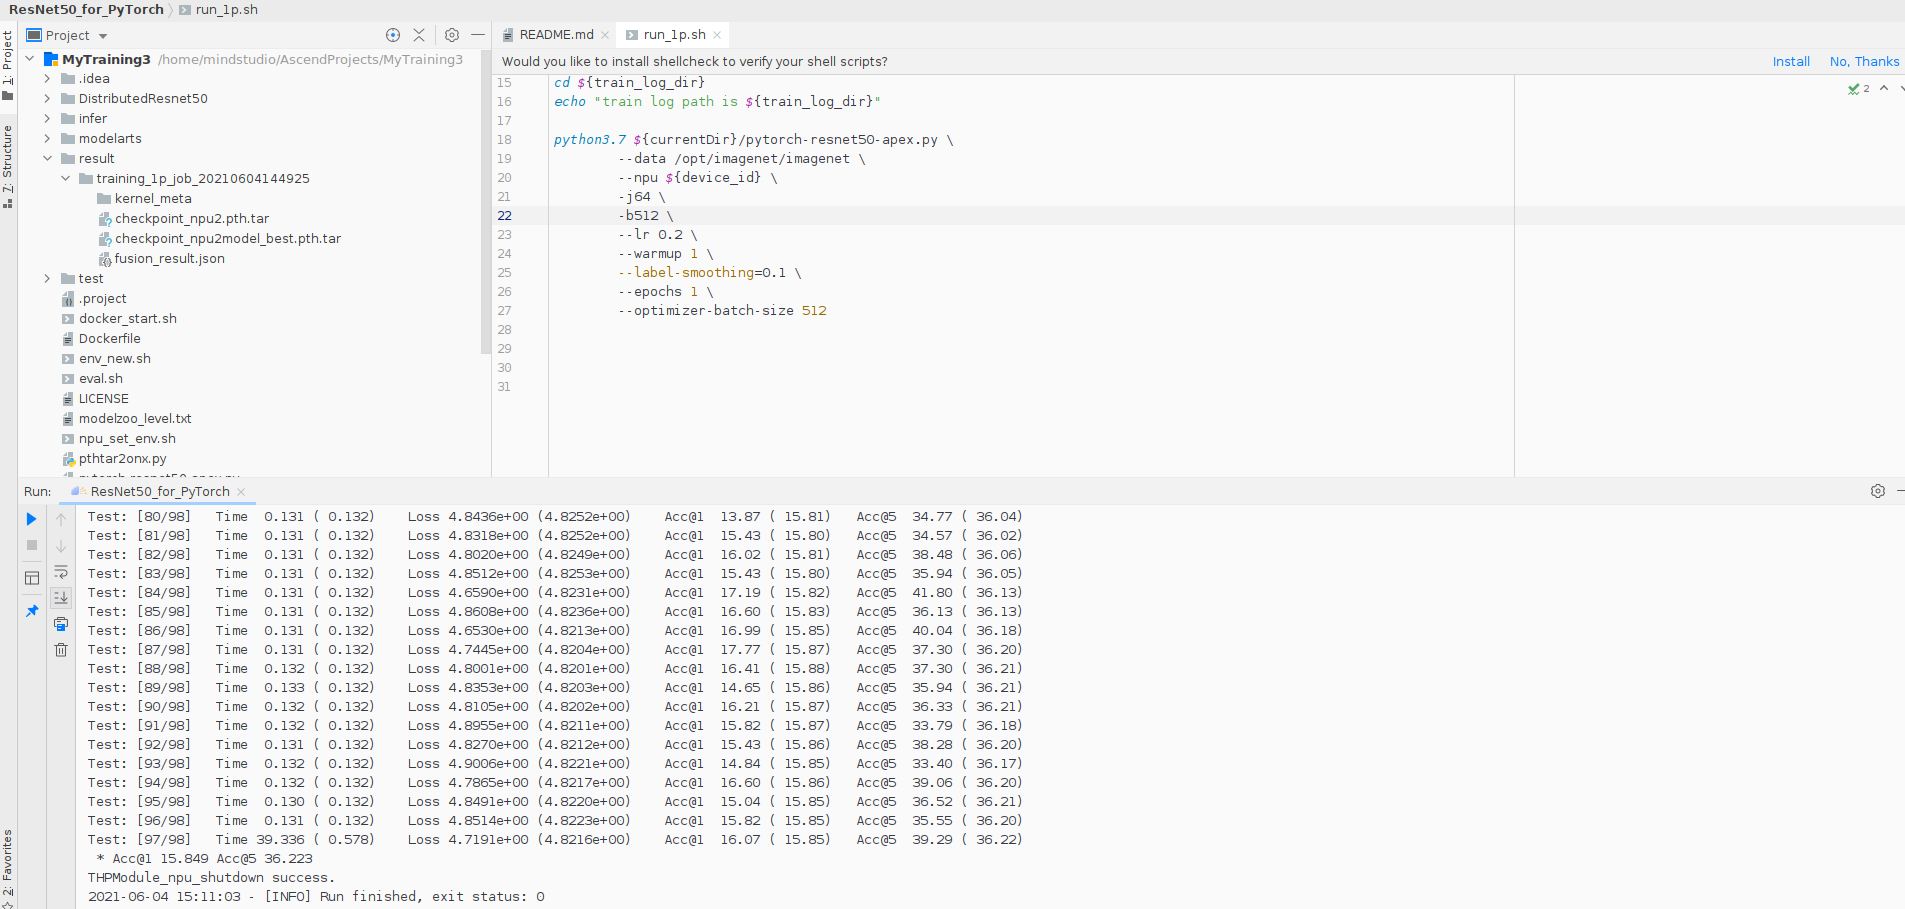Click Locate/Select Opened File target icon
The width and height of the screenshot is (1905, 909).
coord(393,35)
